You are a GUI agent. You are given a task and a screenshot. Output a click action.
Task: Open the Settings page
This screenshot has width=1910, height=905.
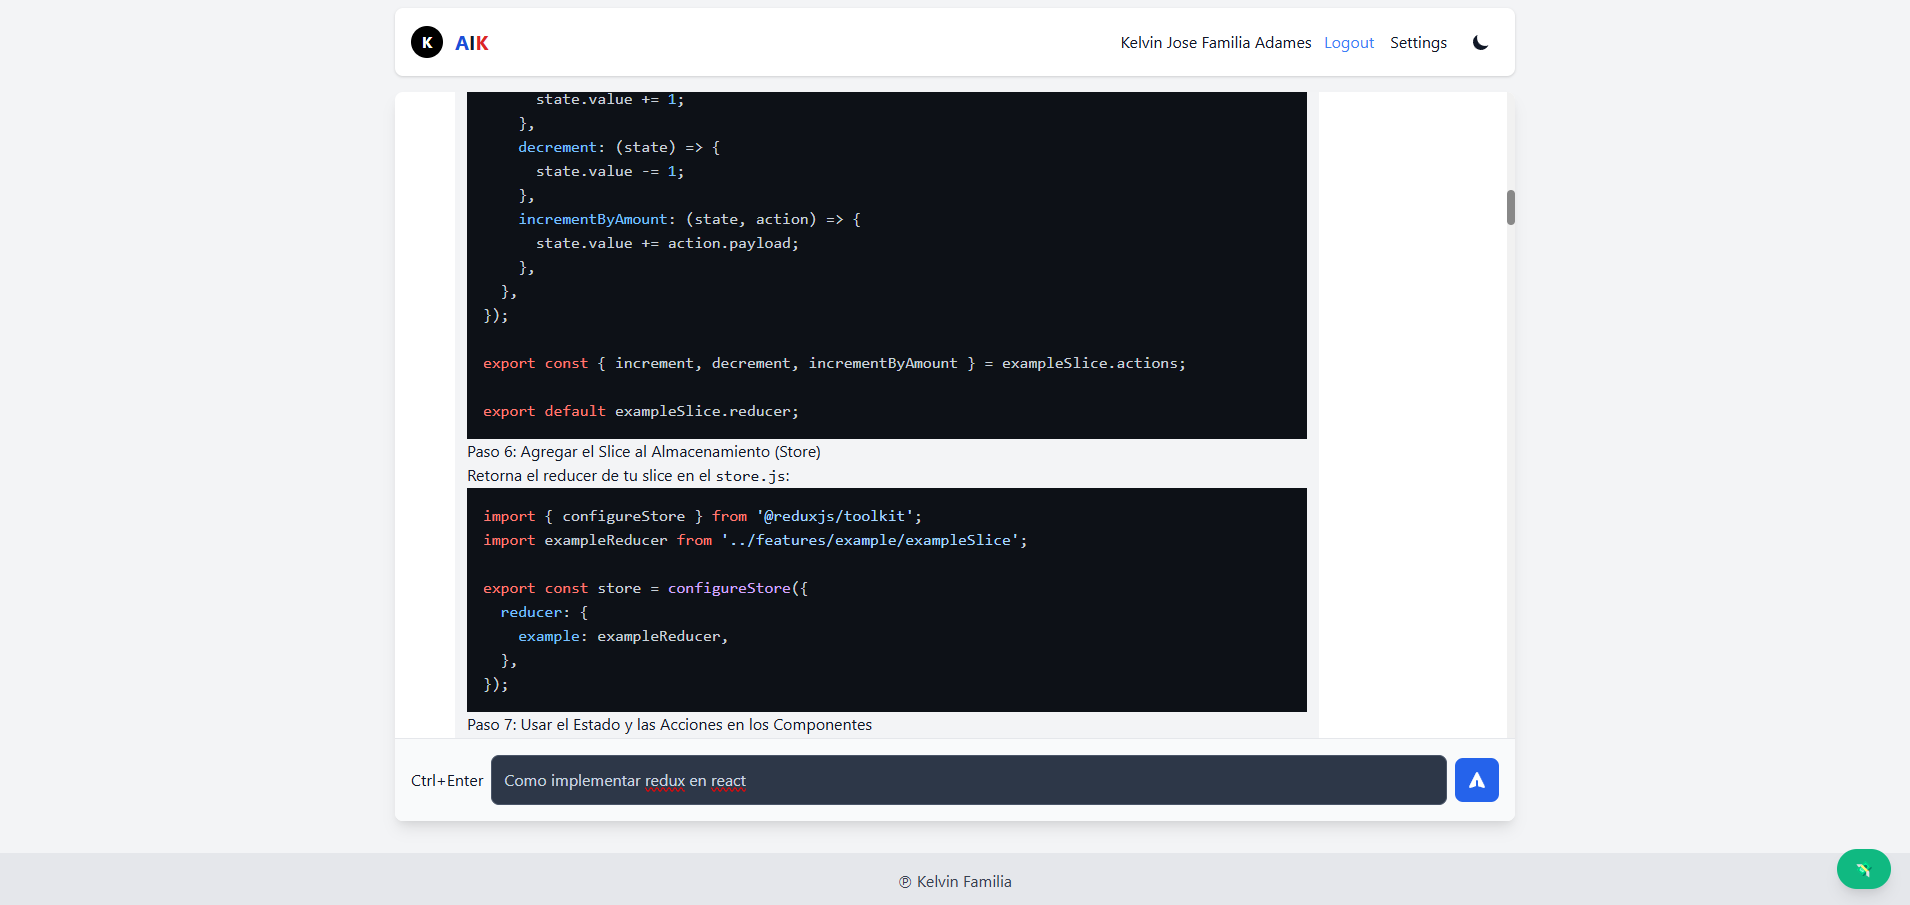click(1418, 43)
